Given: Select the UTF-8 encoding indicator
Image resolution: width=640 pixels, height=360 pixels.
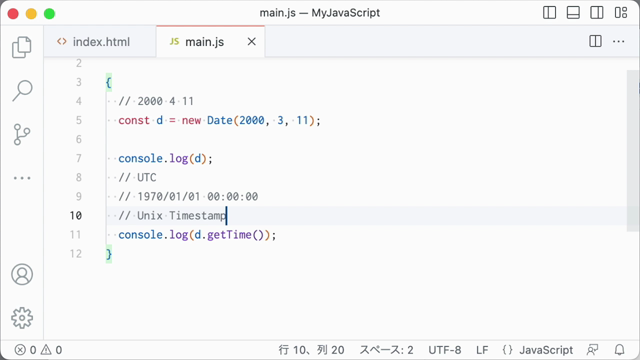Looking at the screenshot, I should (x=444, y=350).
